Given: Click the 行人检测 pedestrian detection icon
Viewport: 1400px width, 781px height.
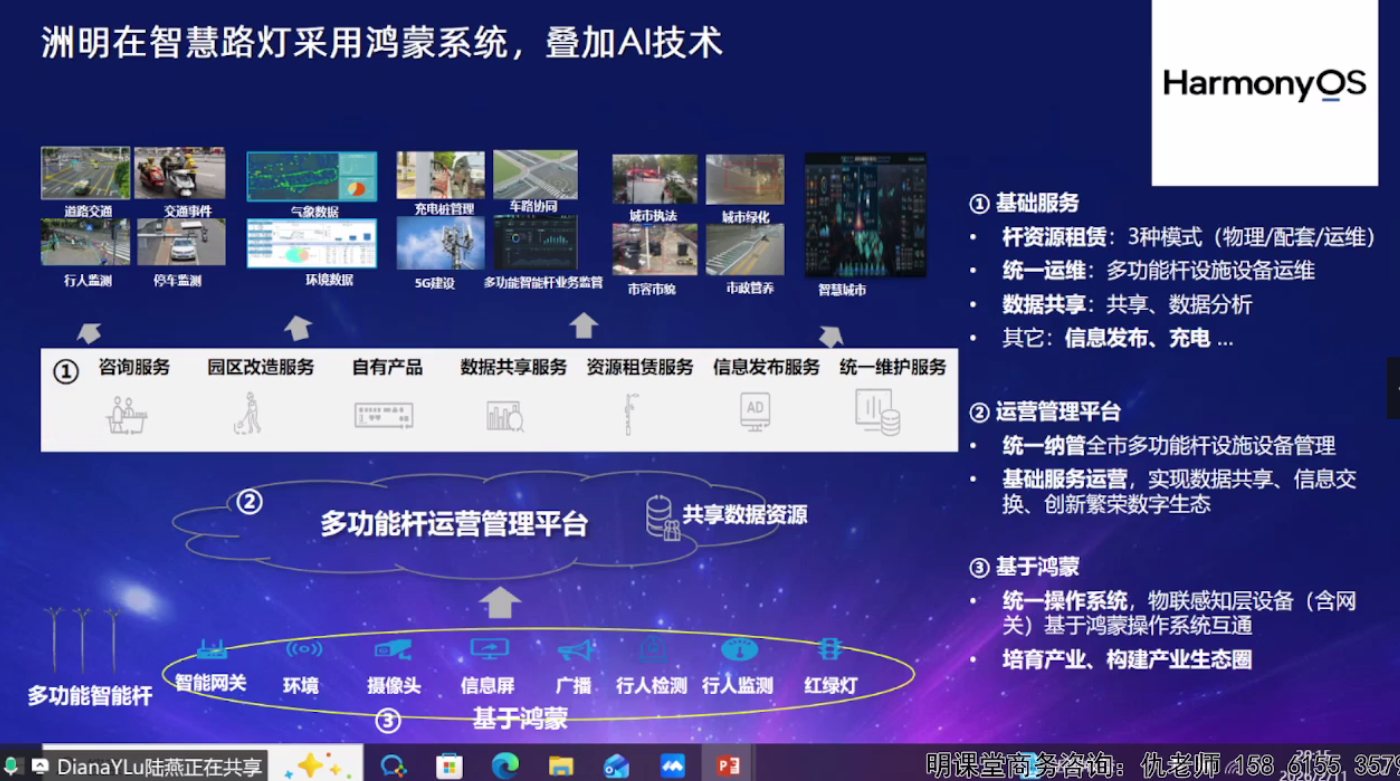Looking at the screenshot, I should click(x=653, y=651).
